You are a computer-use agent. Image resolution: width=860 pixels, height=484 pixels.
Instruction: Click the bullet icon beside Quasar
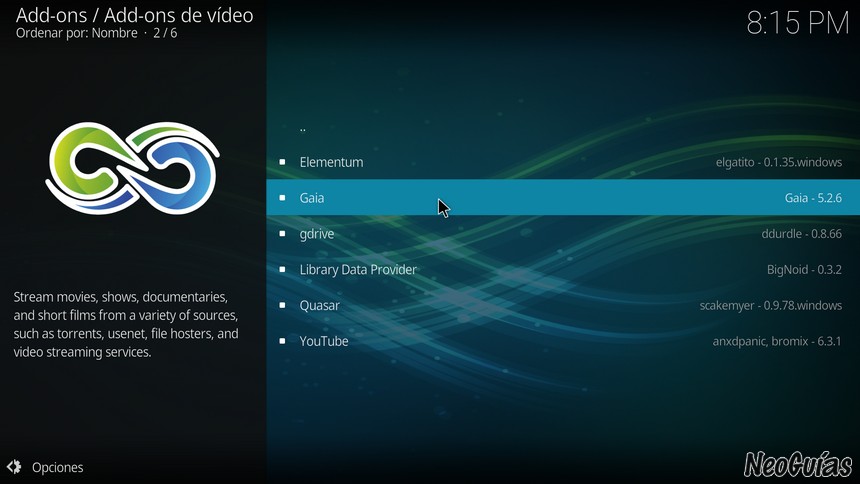tap(282, 305)
